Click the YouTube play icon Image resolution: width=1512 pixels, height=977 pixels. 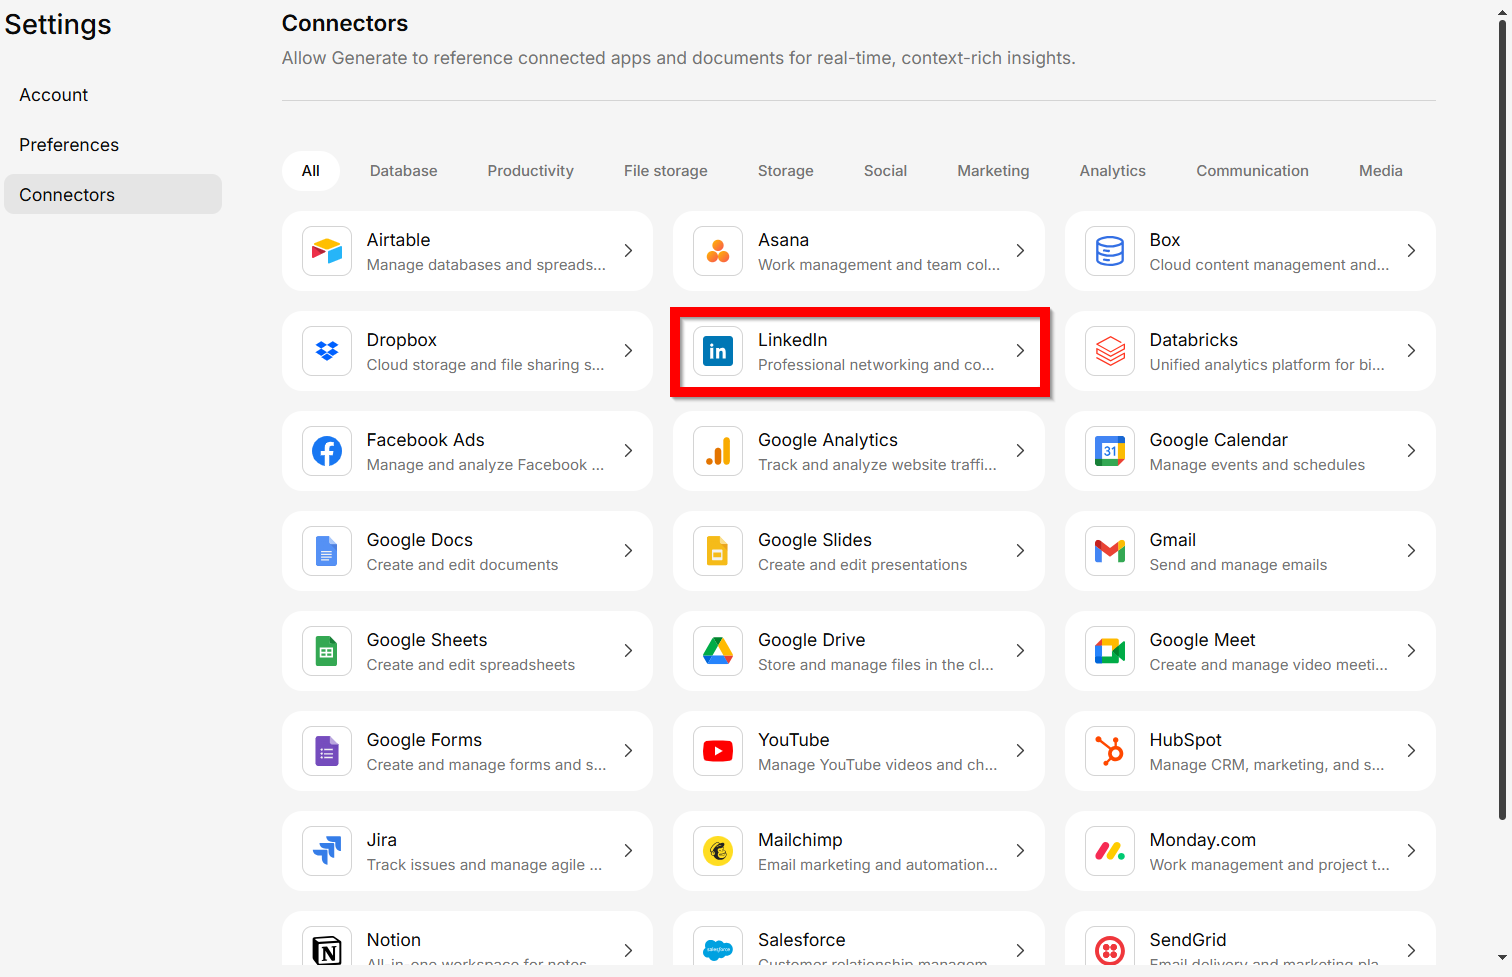(x=718, y=751)
